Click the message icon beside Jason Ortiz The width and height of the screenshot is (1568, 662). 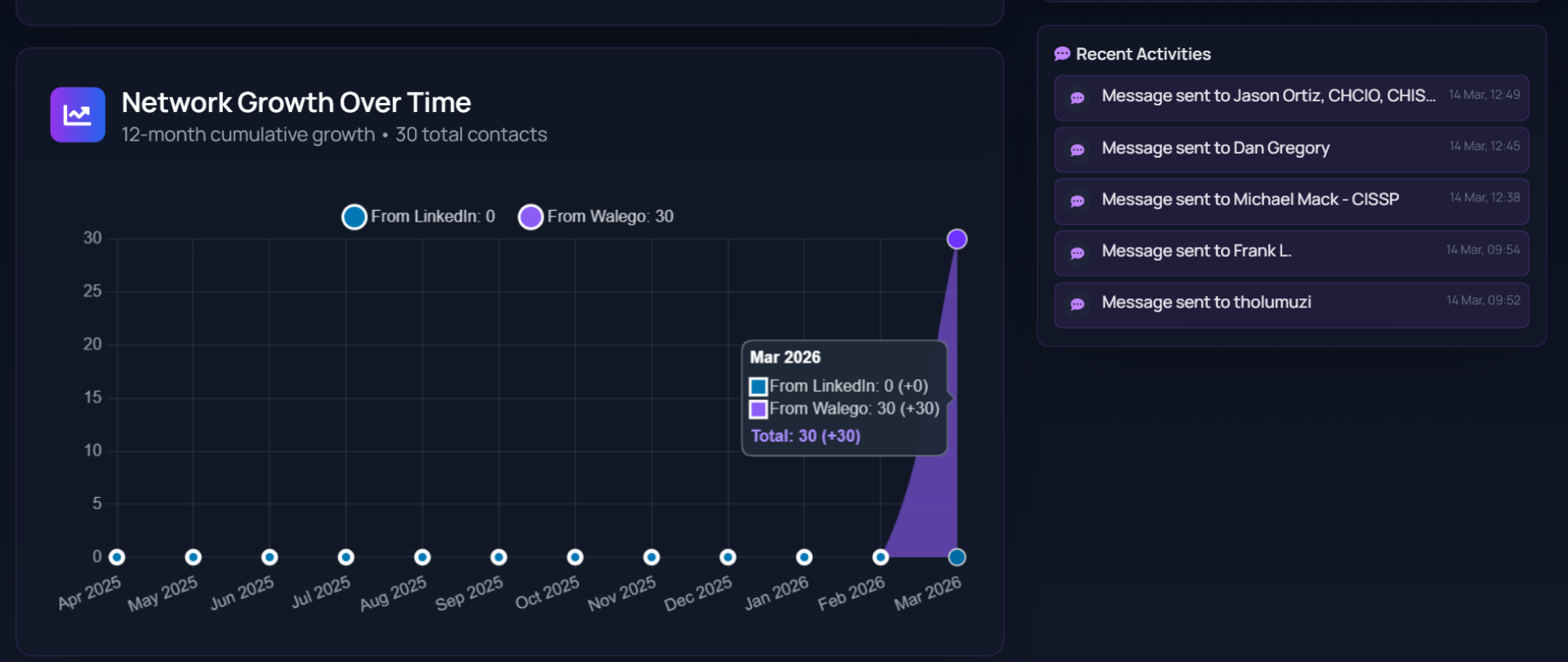(x=1078, y=98)
